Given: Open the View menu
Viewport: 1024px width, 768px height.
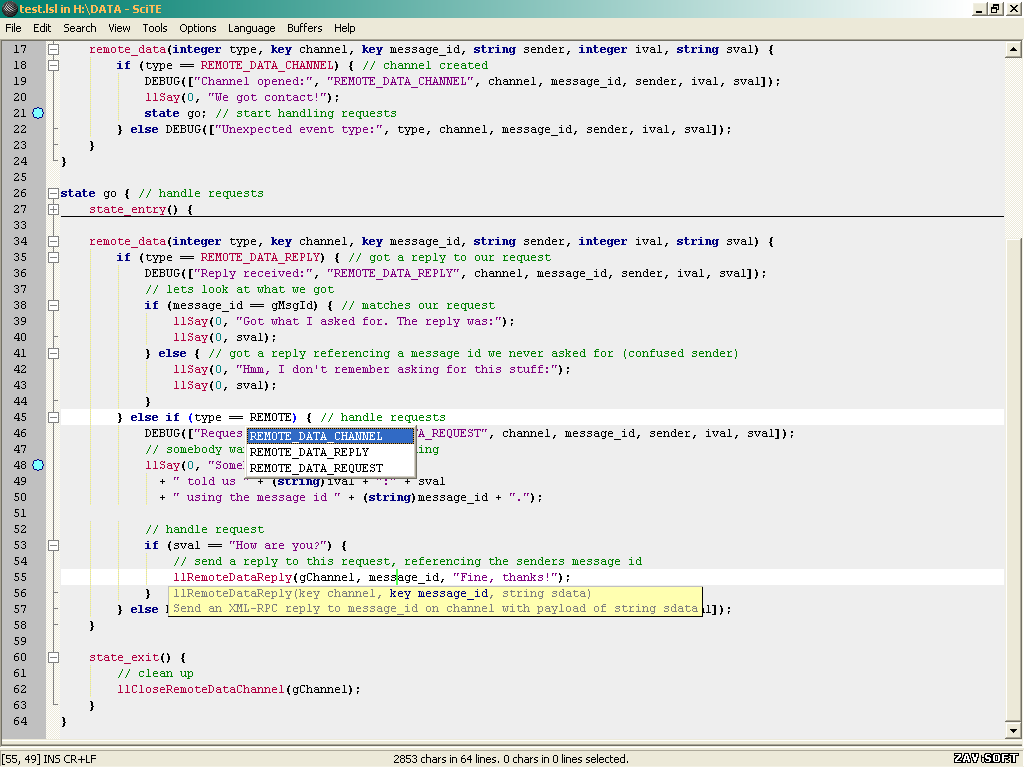Looking at the screenshot, I should click(119, 28).
